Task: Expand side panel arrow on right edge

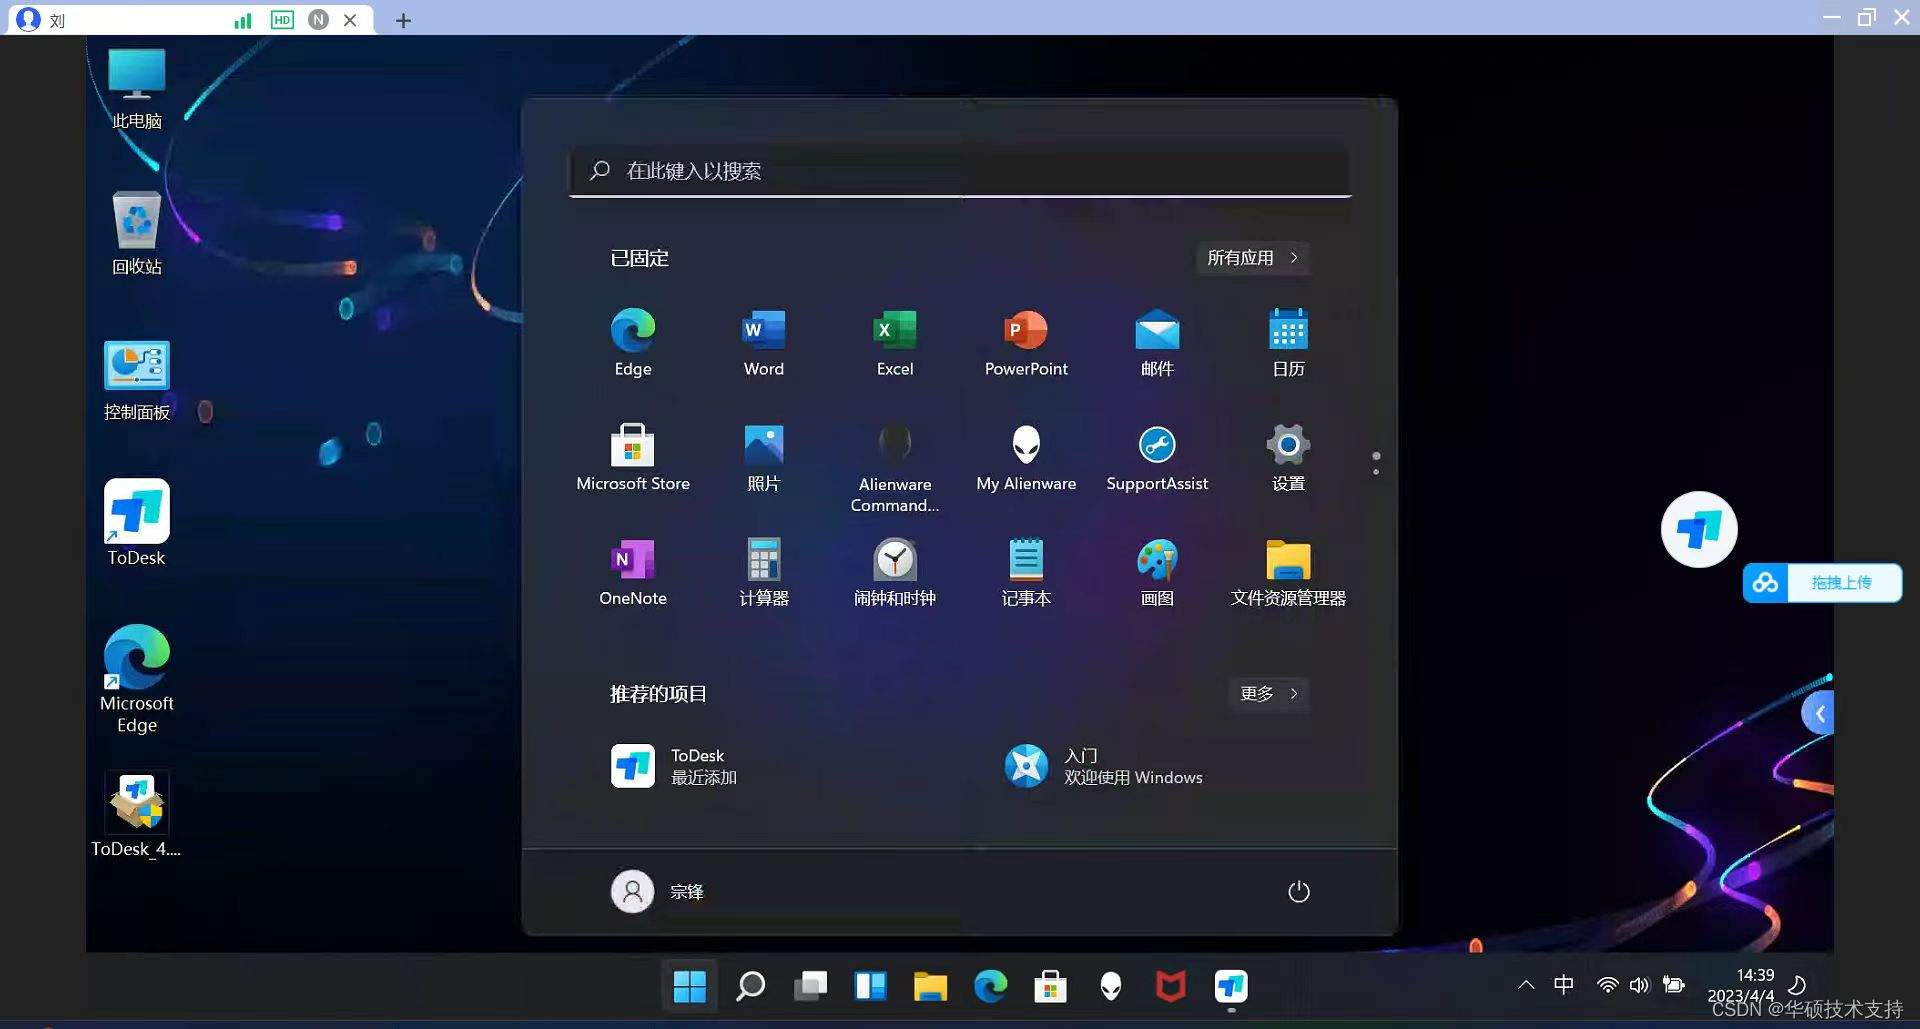Action: click(1820, 713)
